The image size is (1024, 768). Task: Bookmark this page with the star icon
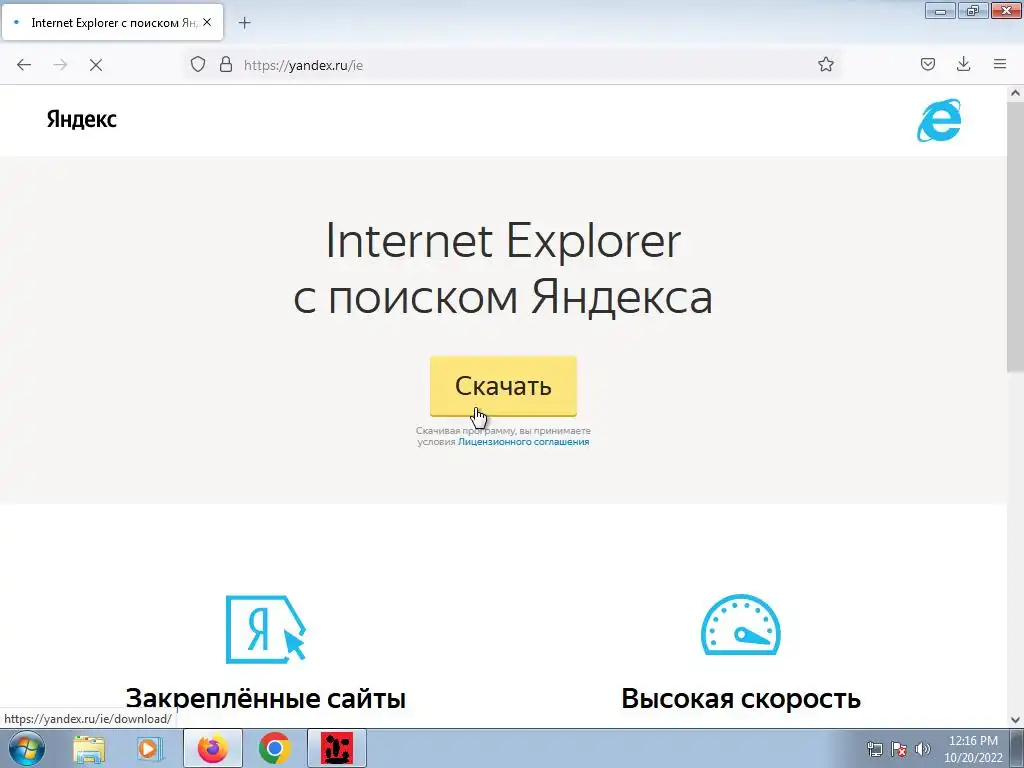(x=825, y=64)
